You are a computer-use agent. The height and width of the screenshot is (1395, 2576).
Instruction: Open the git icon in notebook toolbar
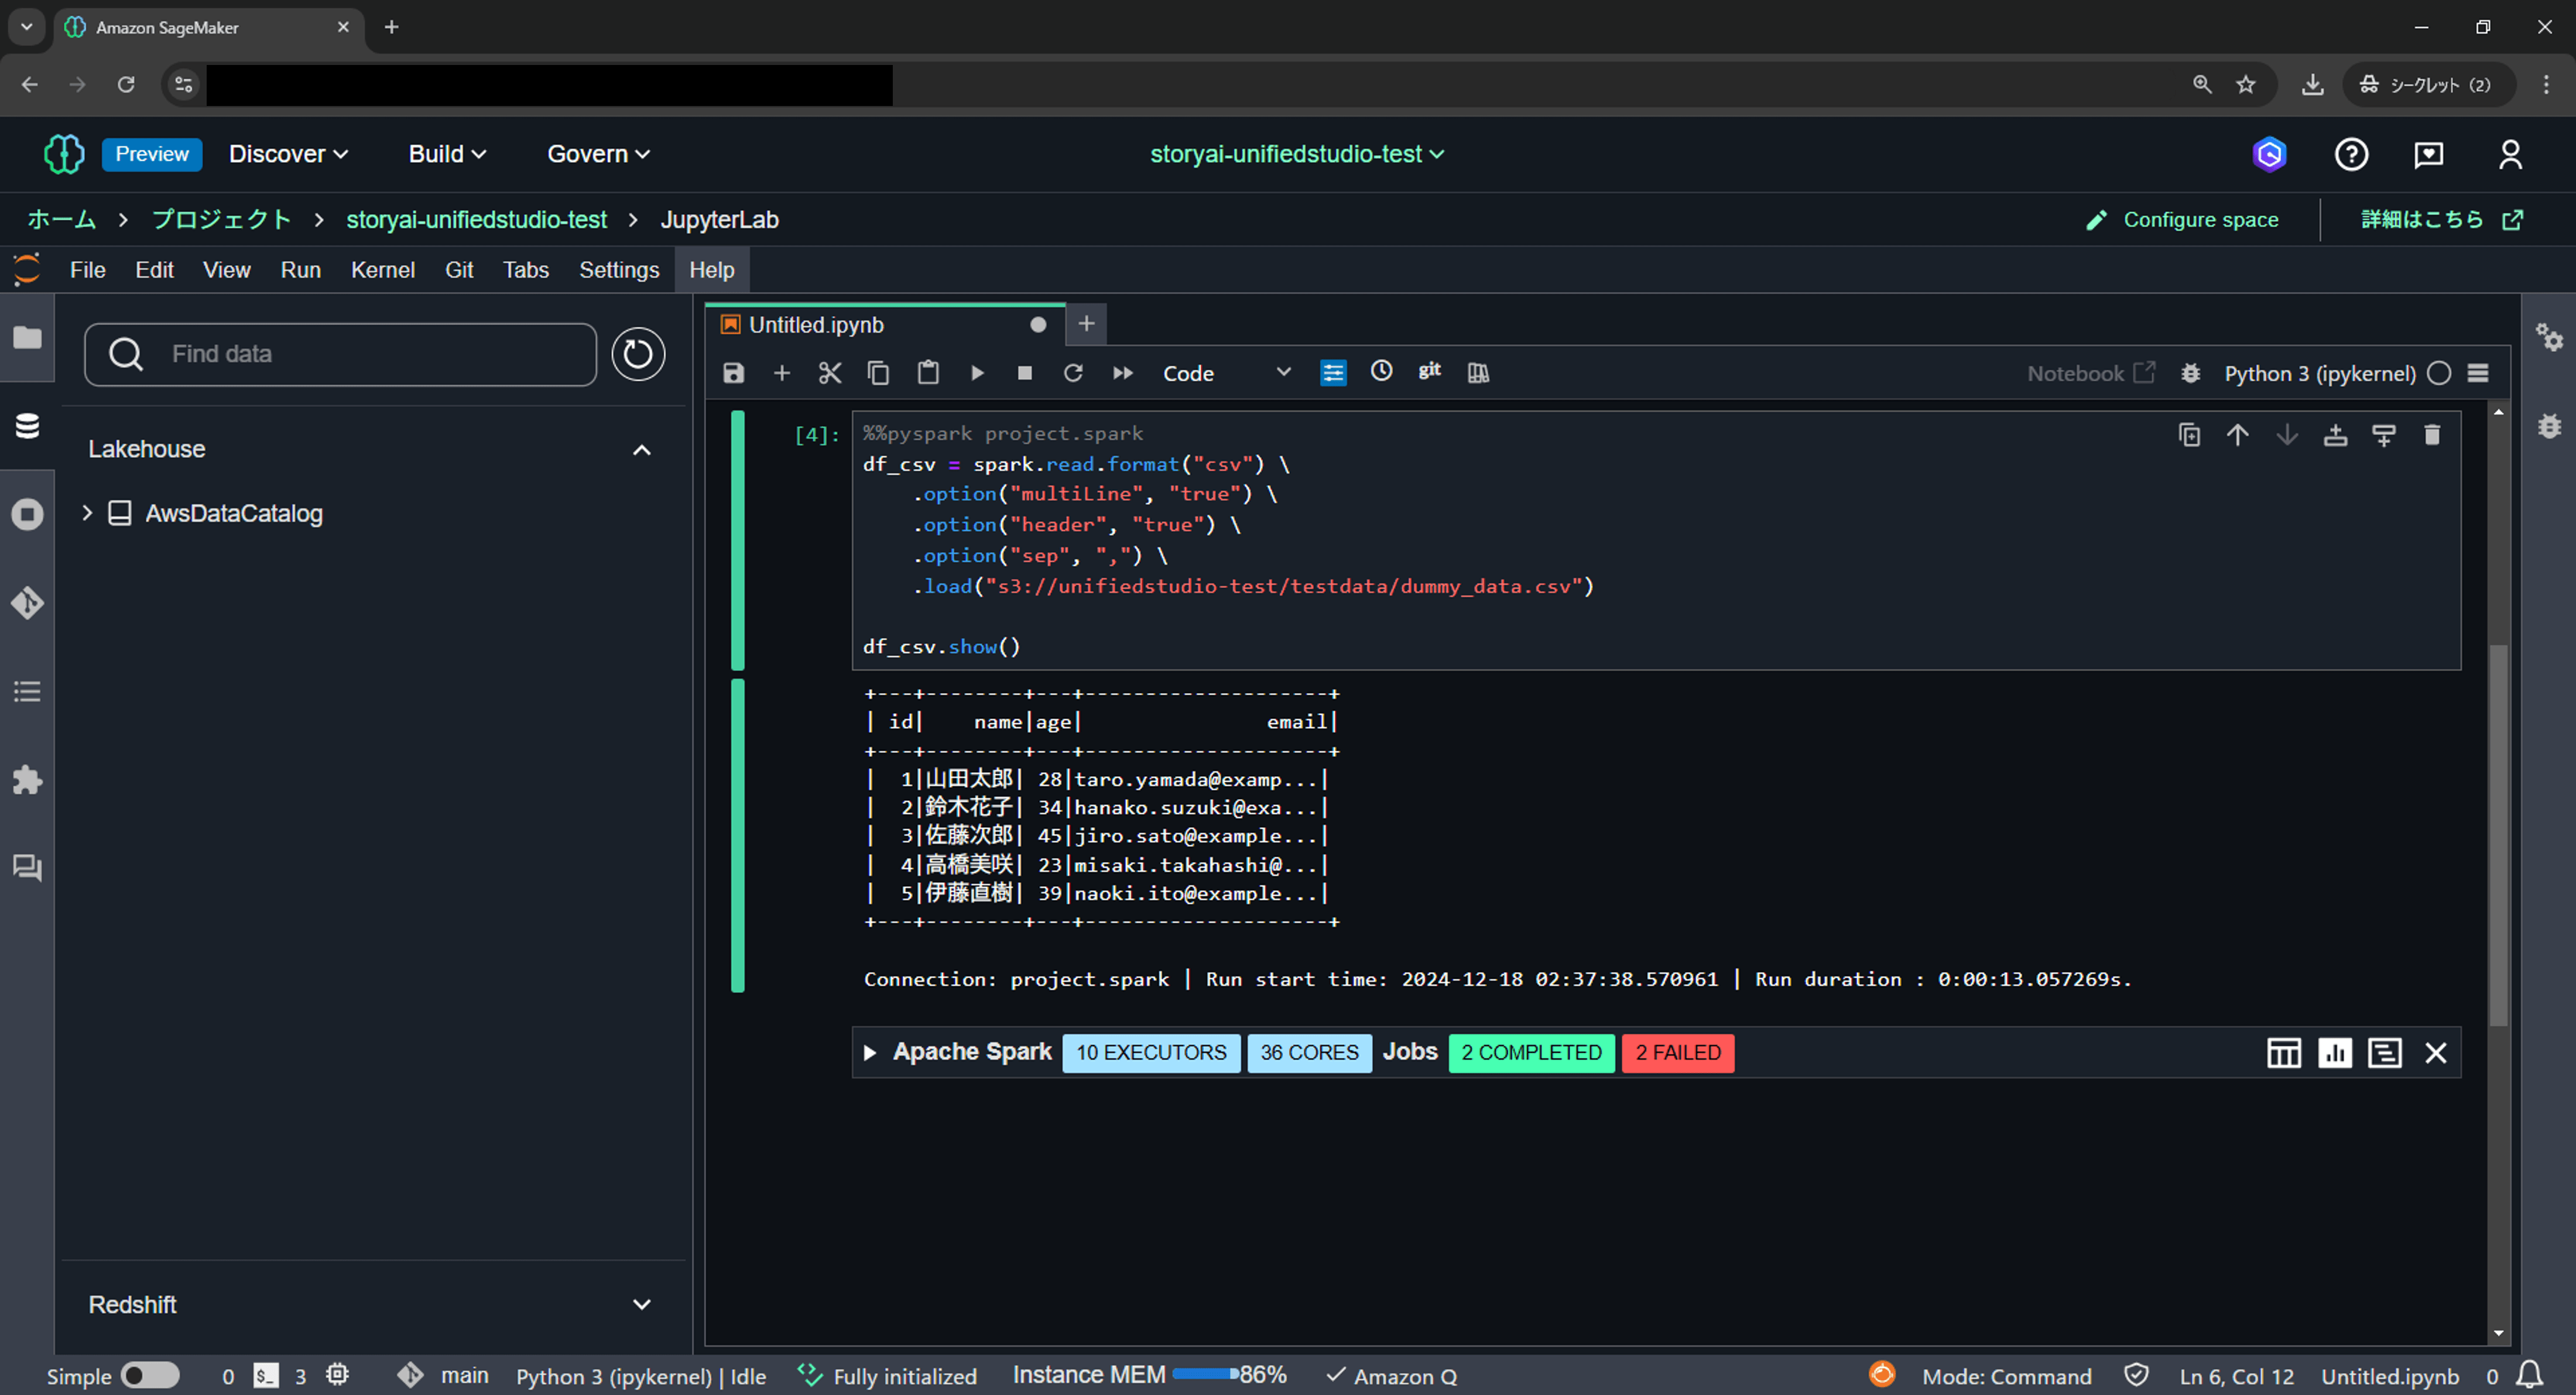(x=1430, y=371)
